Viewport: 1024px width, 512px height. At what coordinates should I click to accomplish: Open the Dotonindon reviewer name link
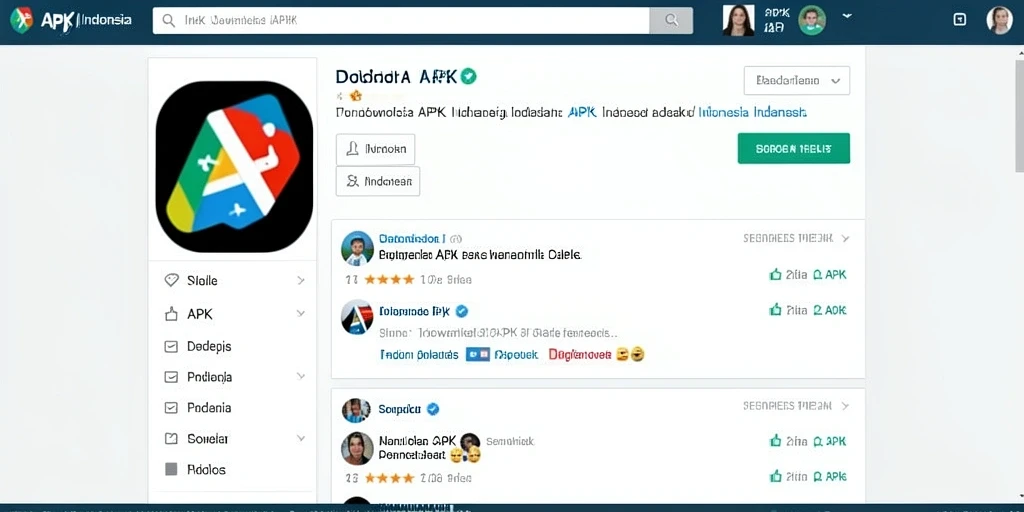413,239
